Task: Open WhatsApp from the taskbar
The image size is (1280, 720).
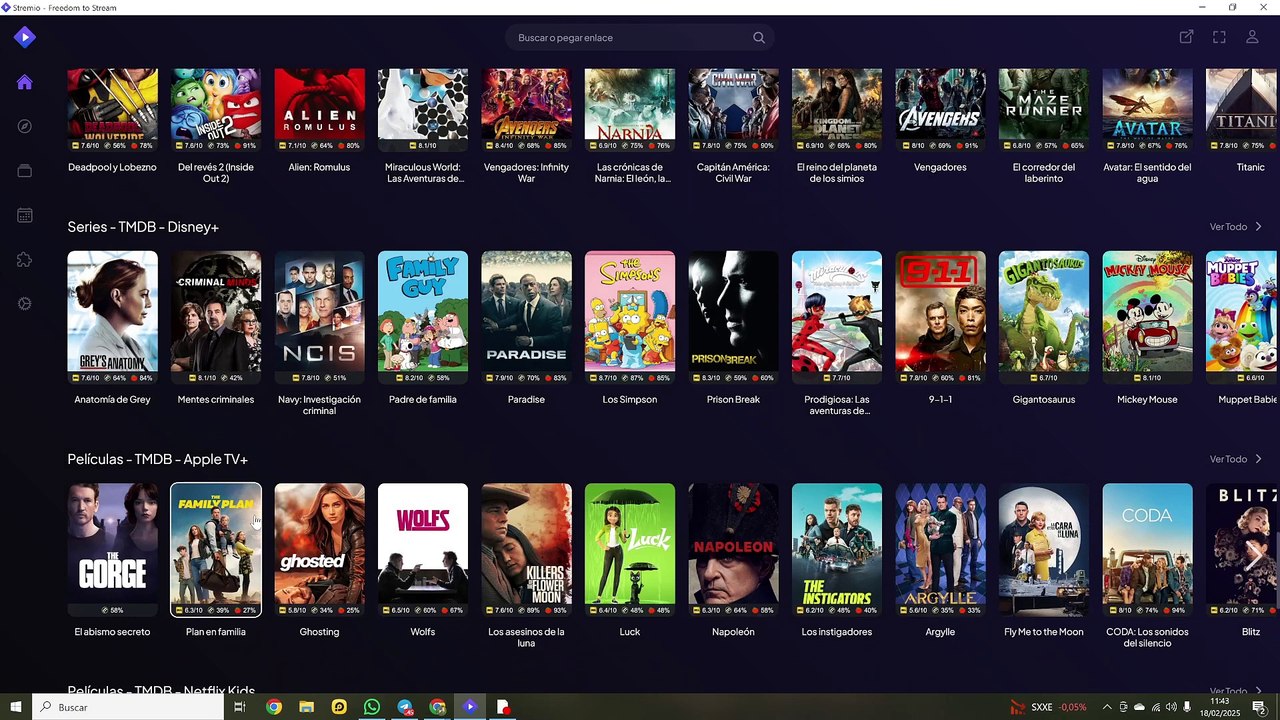Action: click(372, 707)
